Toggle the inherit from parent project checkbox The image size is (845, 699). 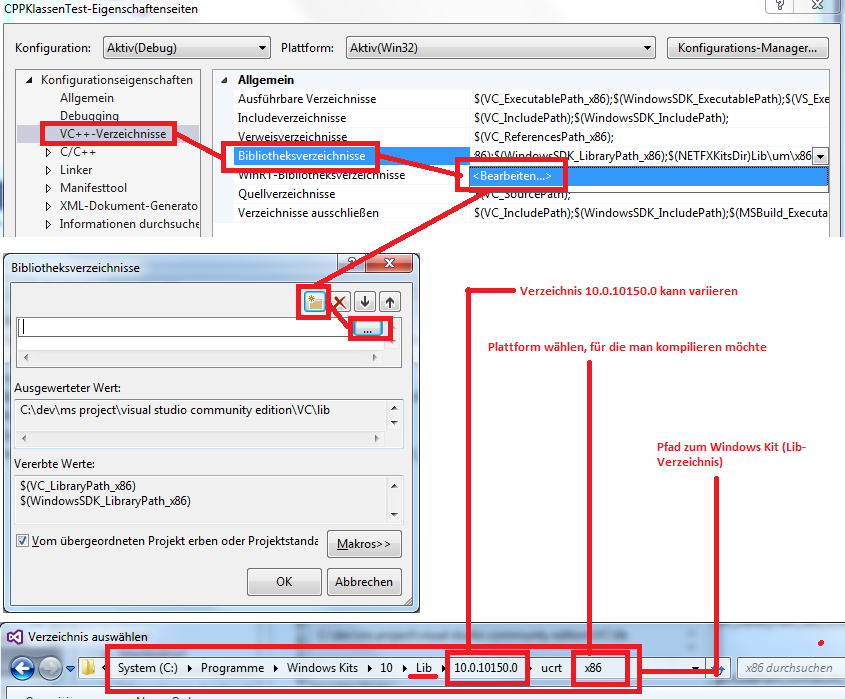click(x=23, y=541)
